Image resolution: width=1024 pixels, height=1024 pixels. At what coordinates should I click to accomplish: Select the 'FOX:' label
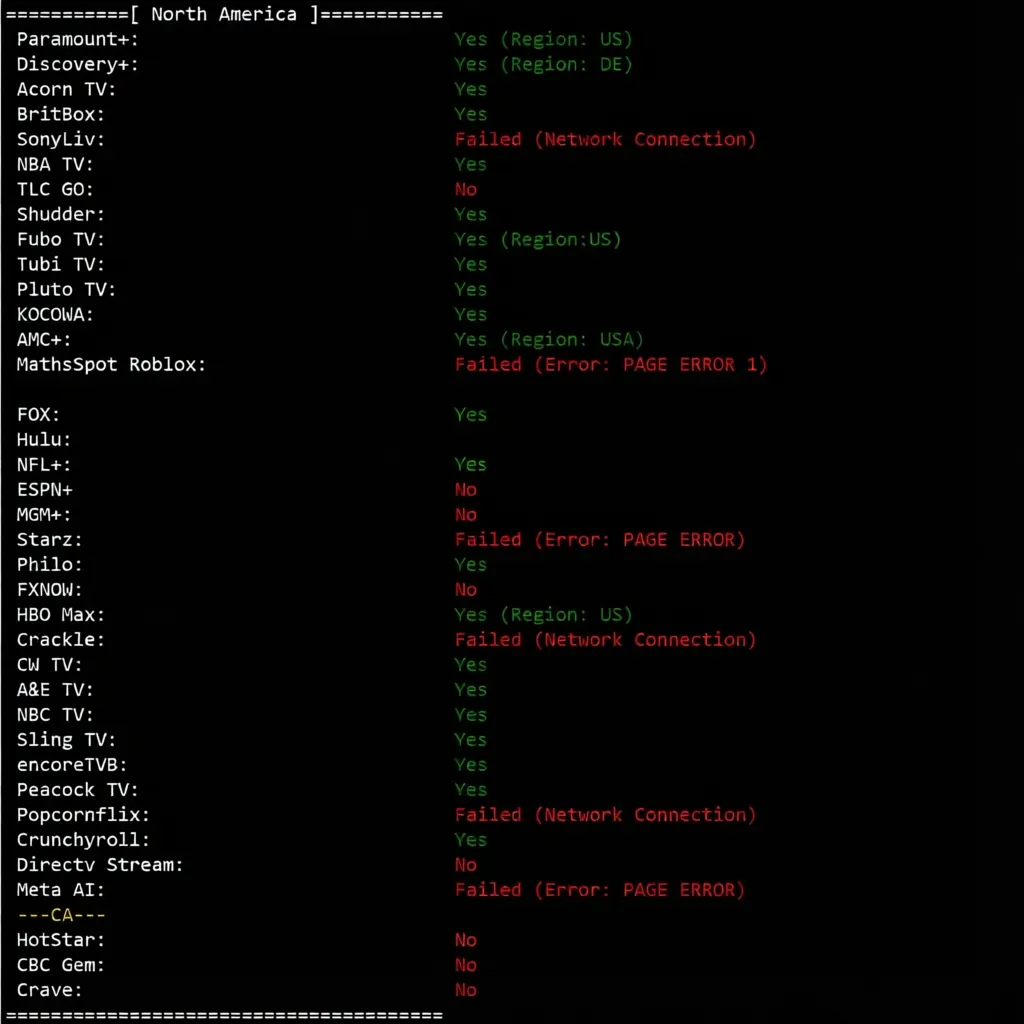point(39,415)
